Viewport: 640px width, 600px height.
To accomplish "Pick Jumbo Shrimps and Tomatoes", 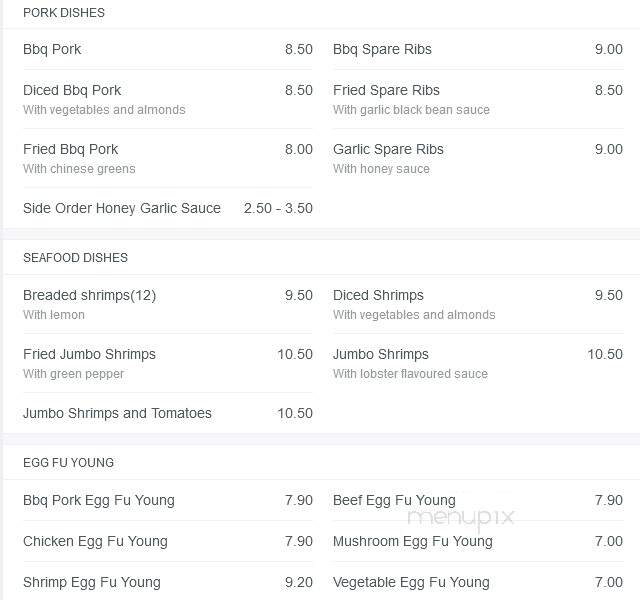I will coord(168,413).
